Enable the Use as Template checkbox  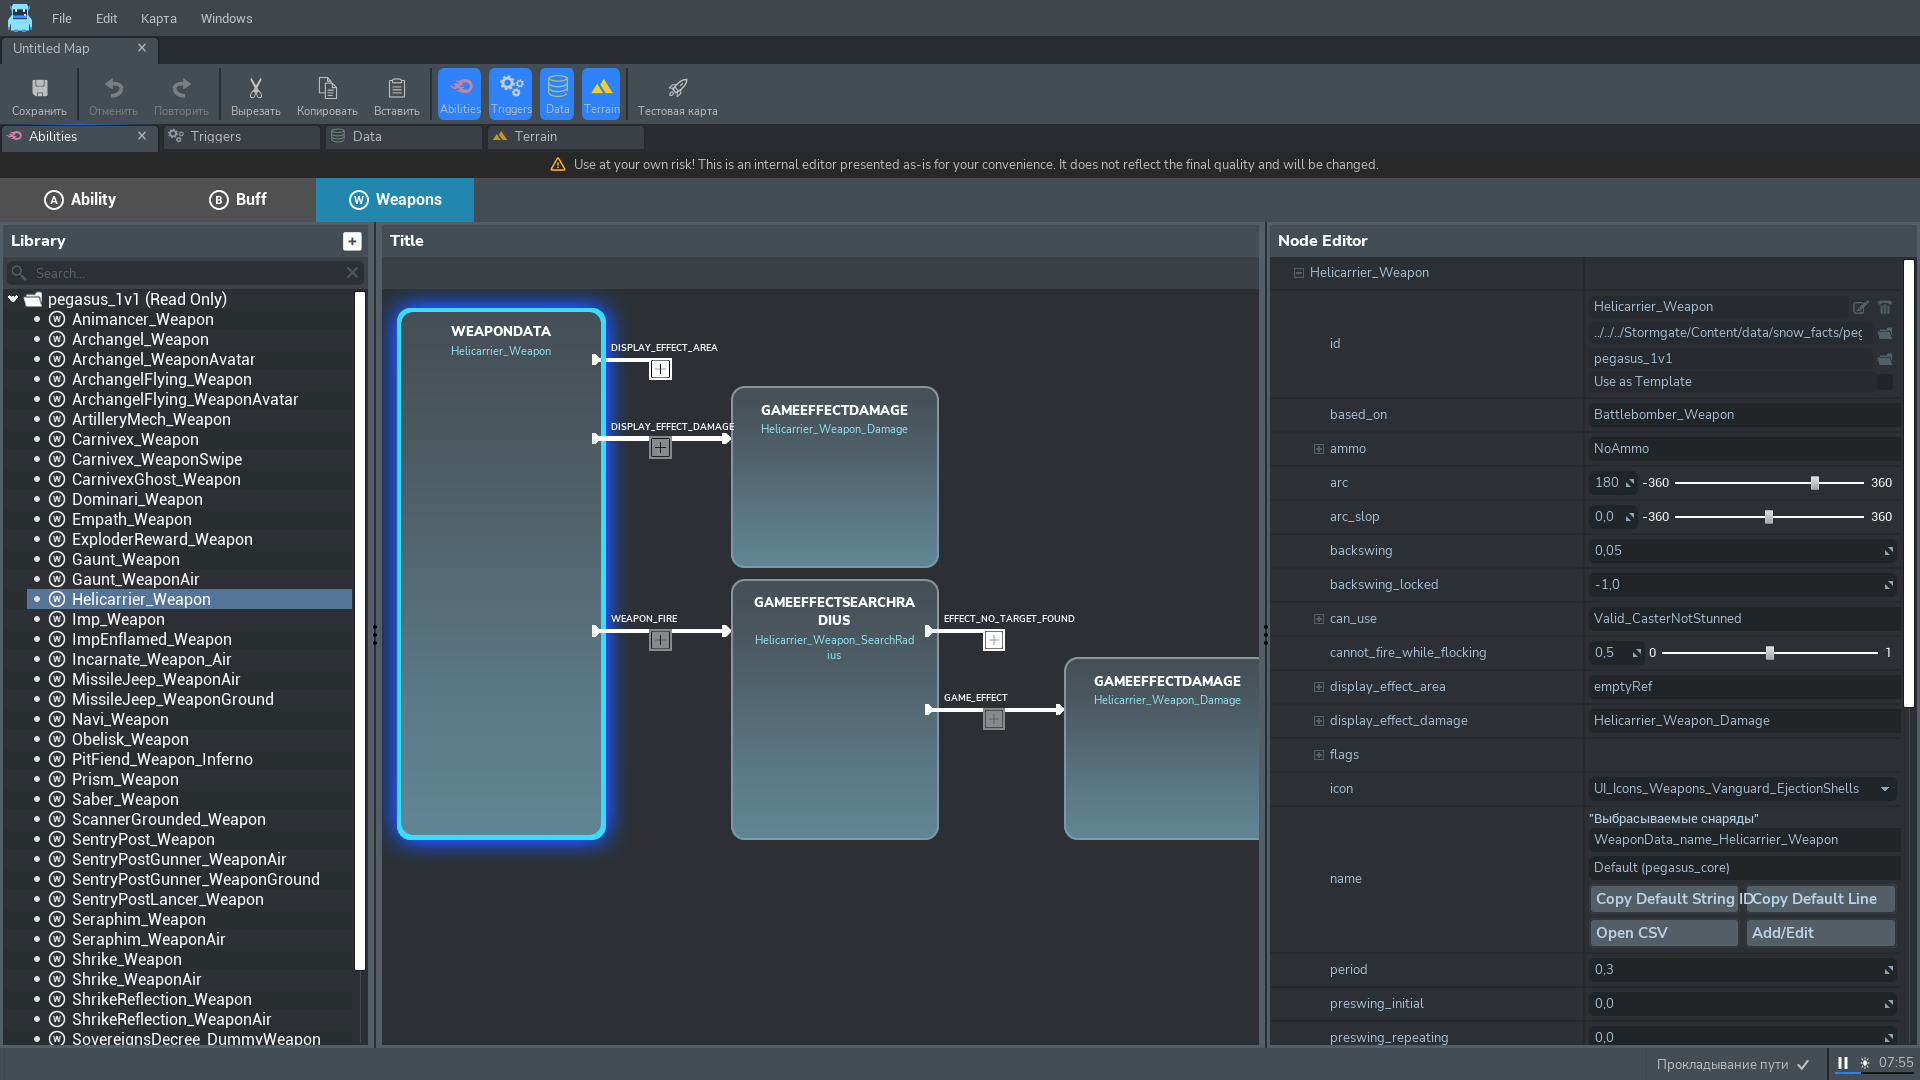tap(1885, 382)
